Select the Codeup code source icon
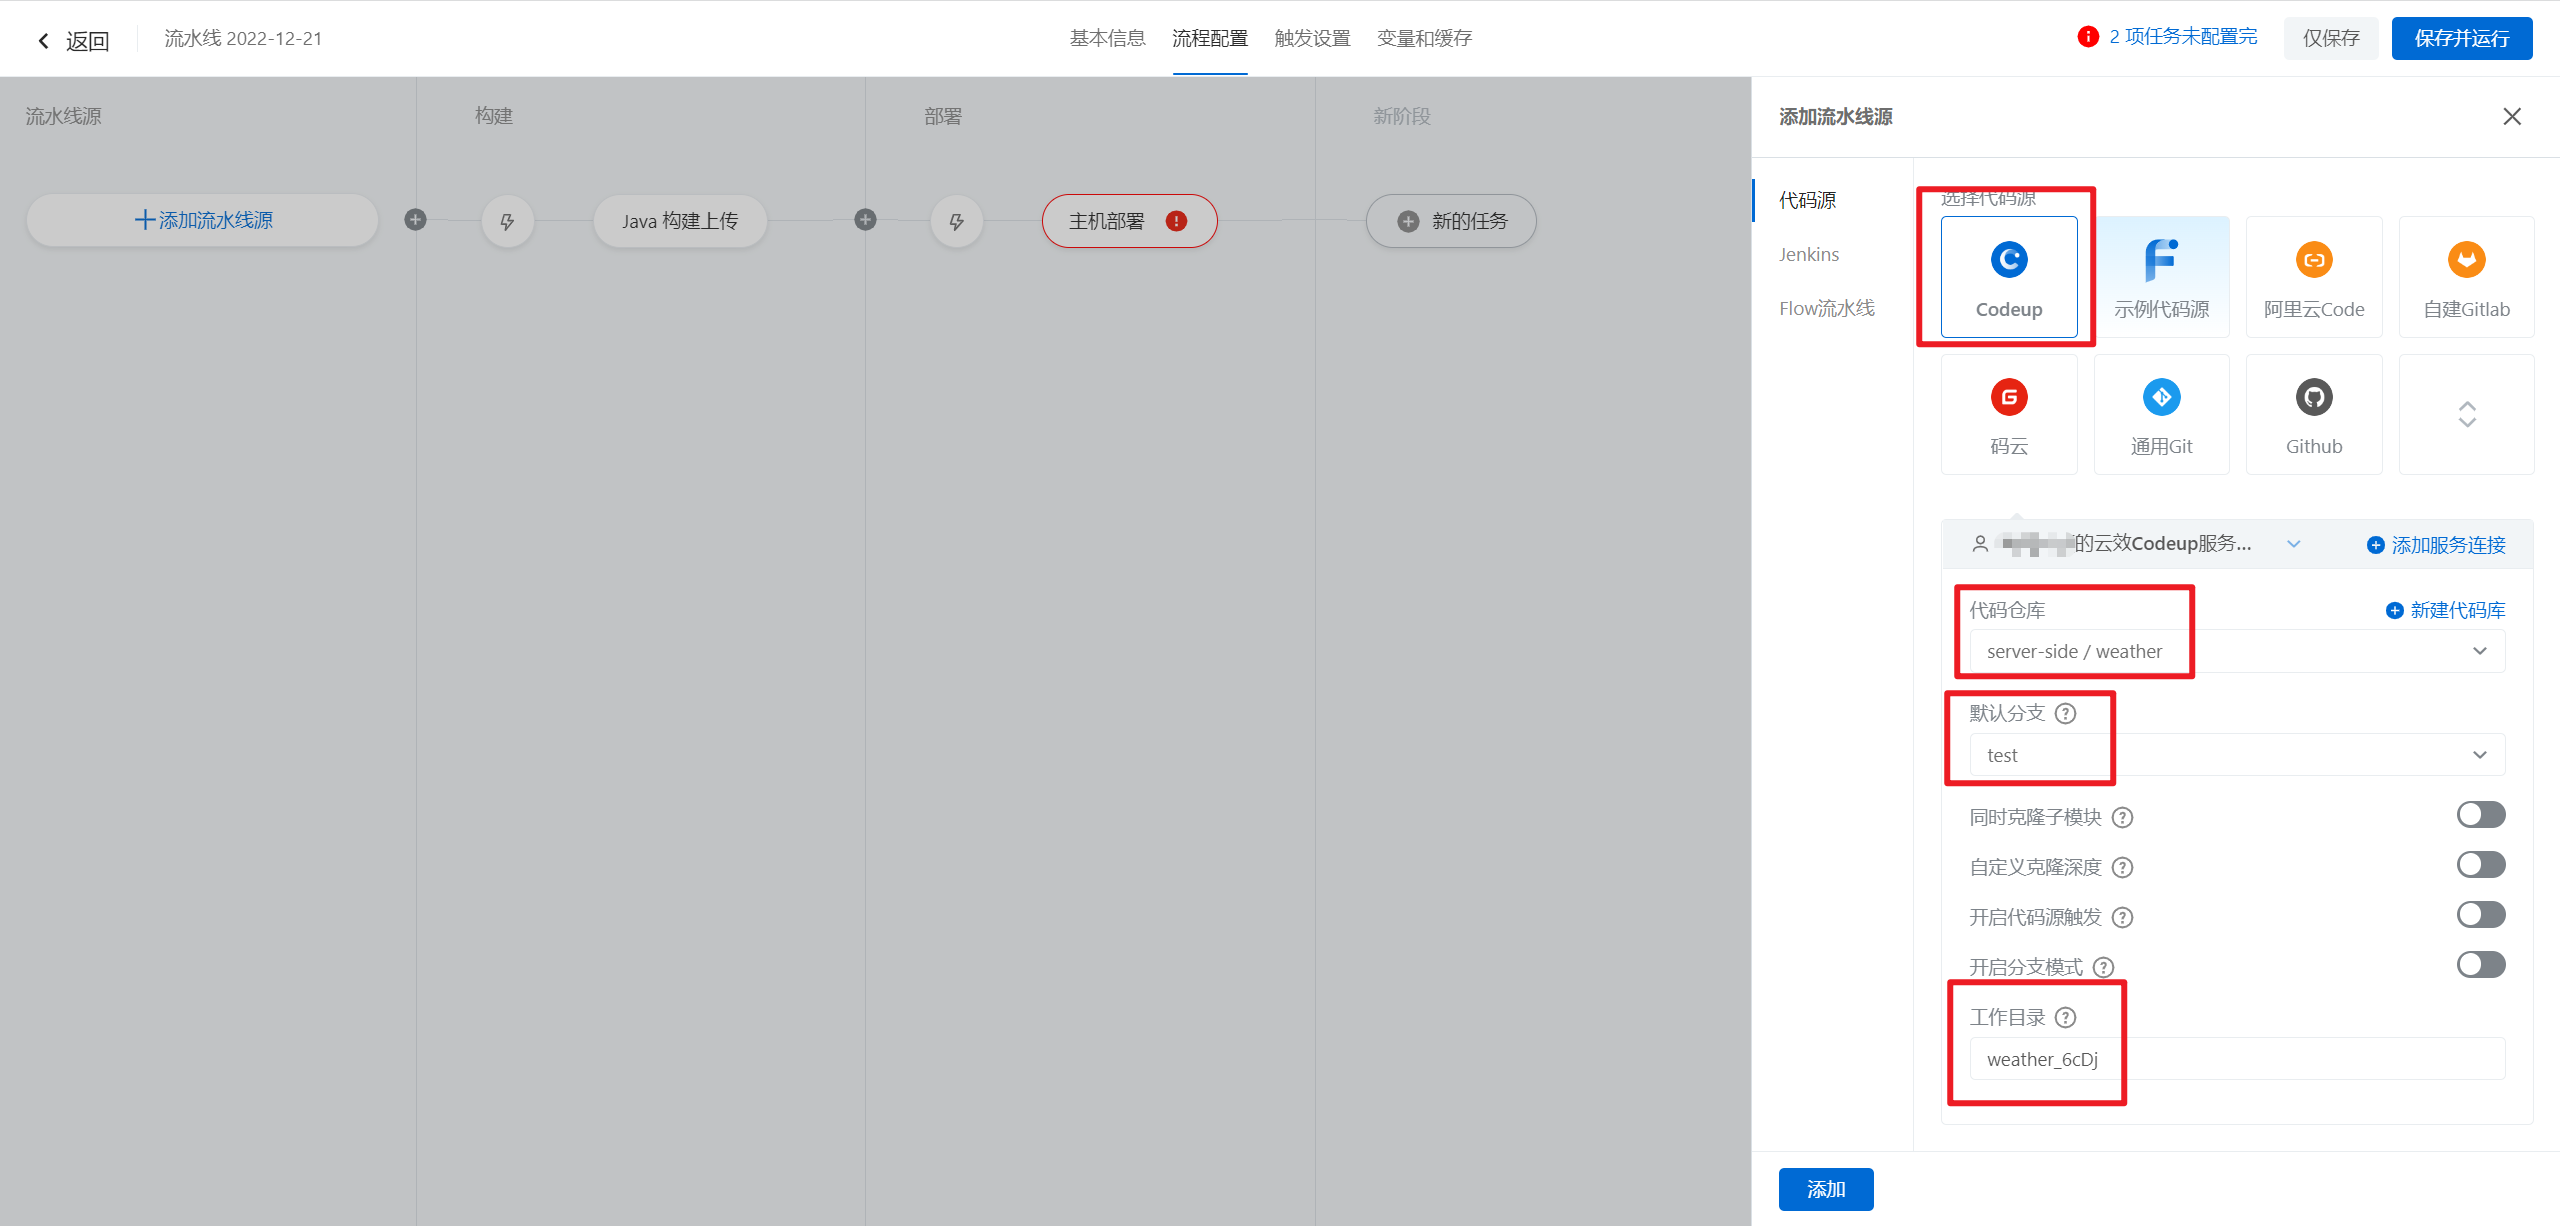Screen dimensions: 2560x1226 [2008, 261]
